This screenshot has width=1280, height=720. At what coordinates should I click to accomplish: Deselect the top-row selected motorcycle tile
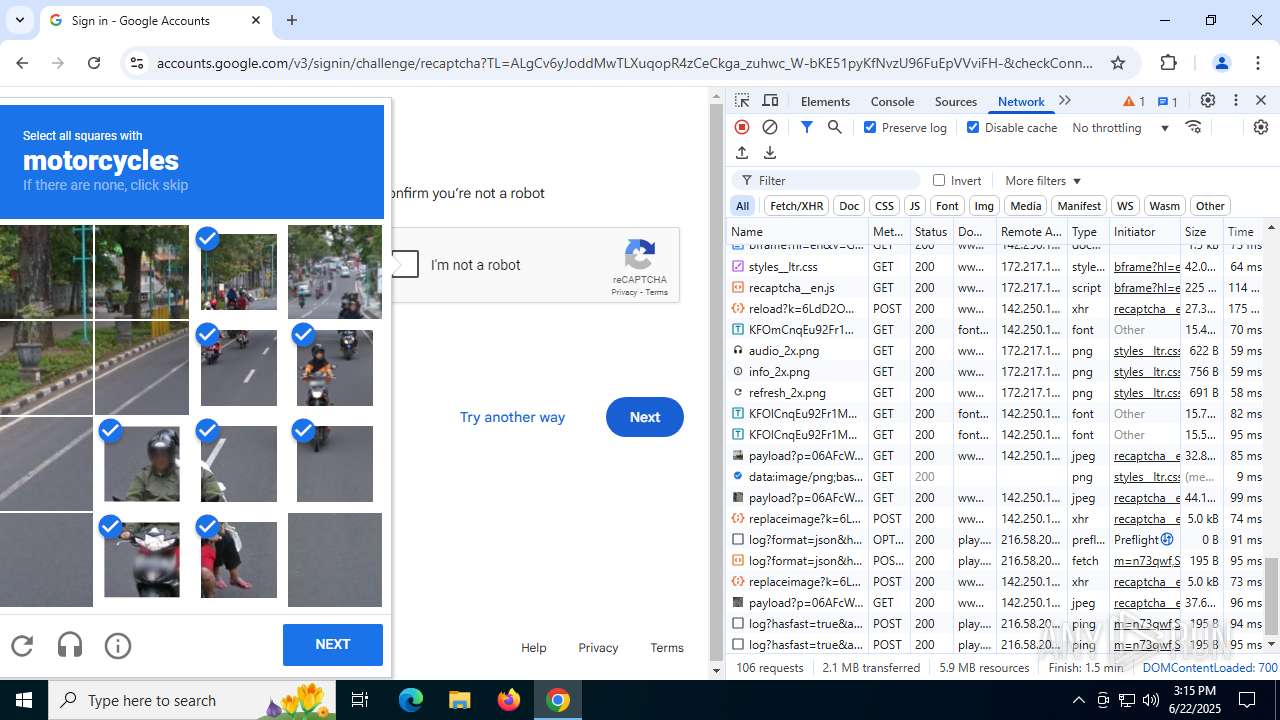point(238,272)
